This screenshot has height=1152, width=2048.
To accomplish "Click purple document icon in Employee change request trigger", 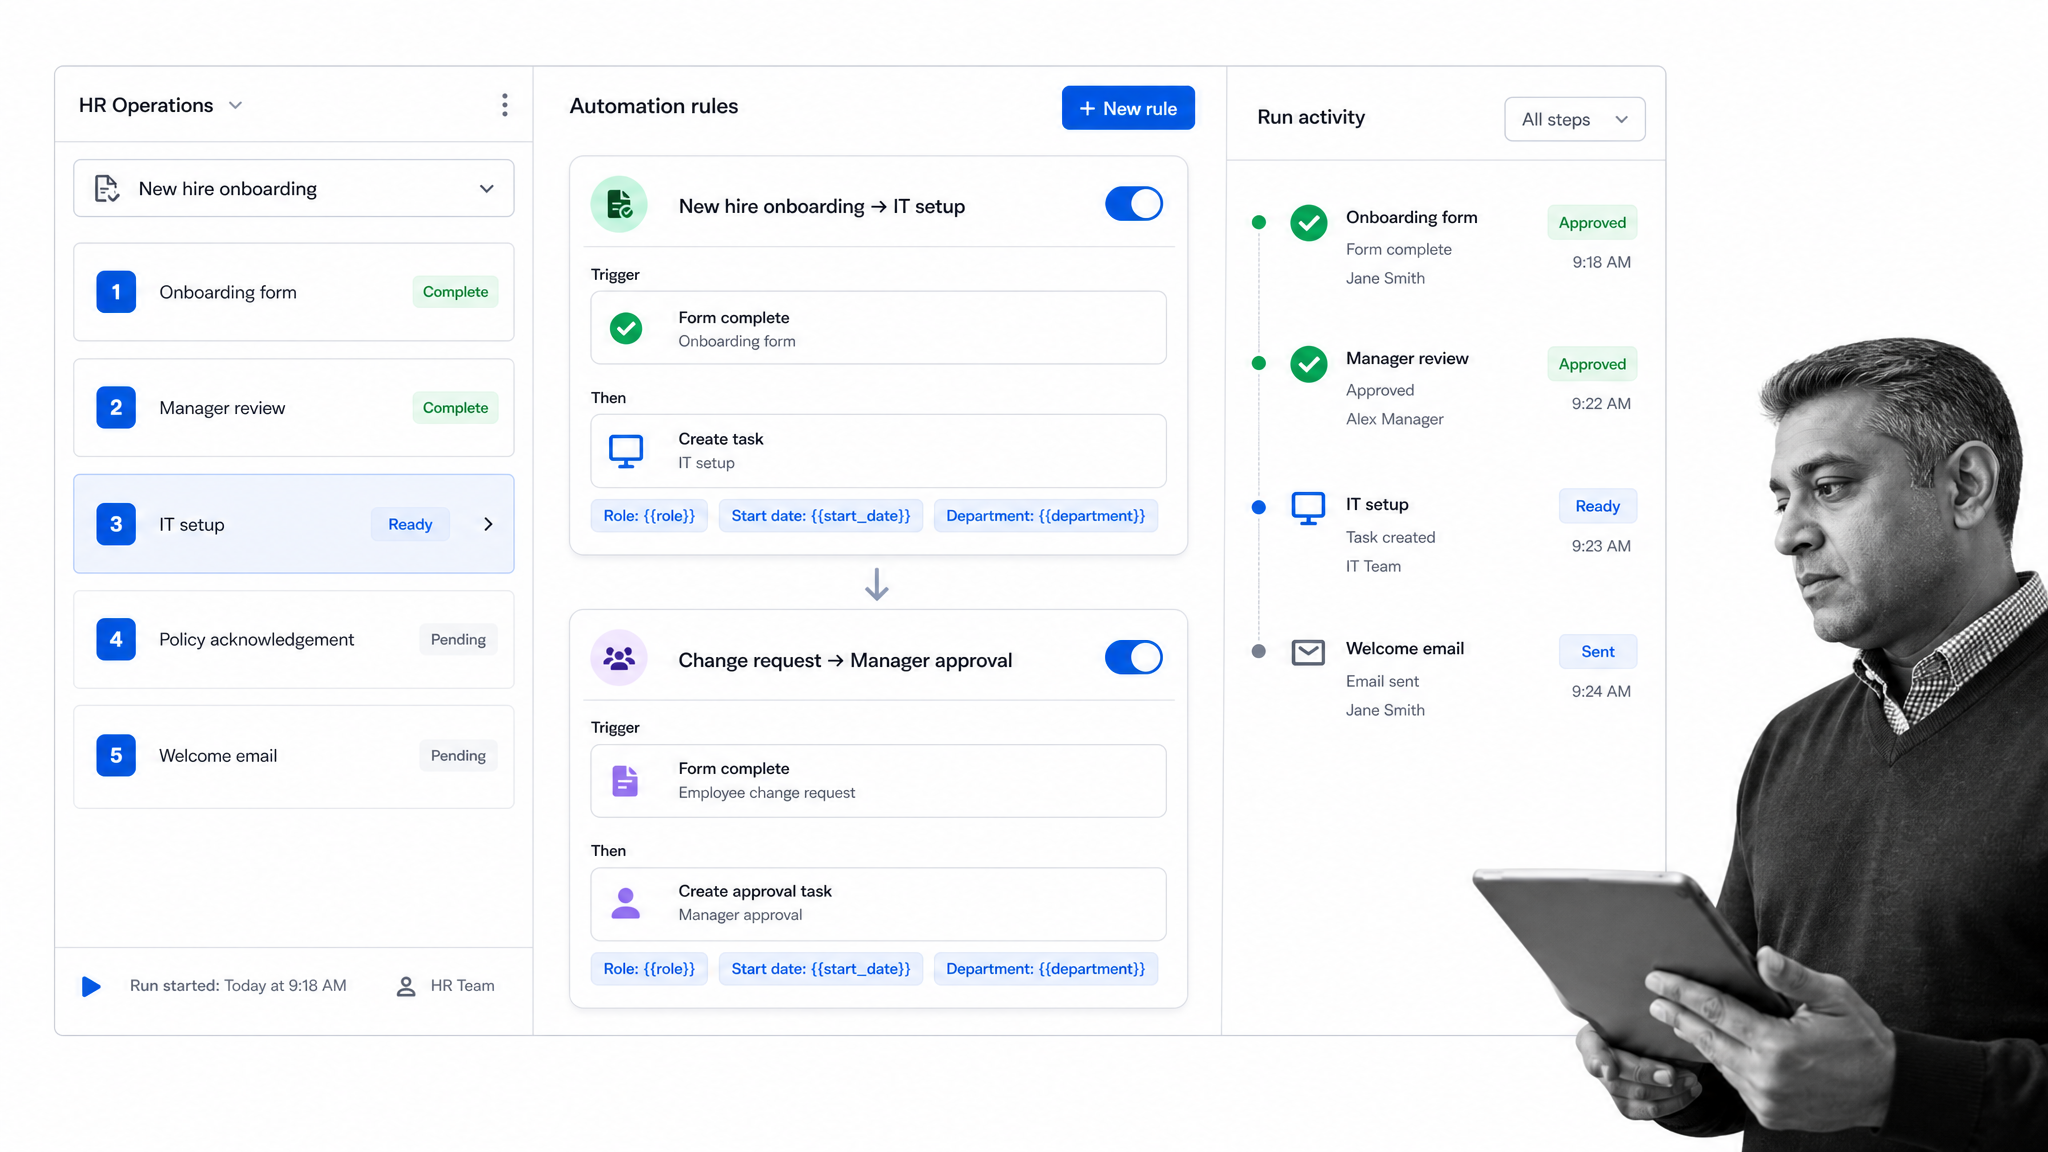I will click(625, 781).
